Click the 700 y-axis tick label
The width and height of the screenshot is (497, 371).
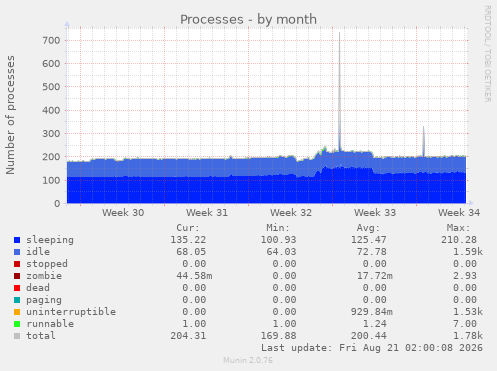[51, 41]
